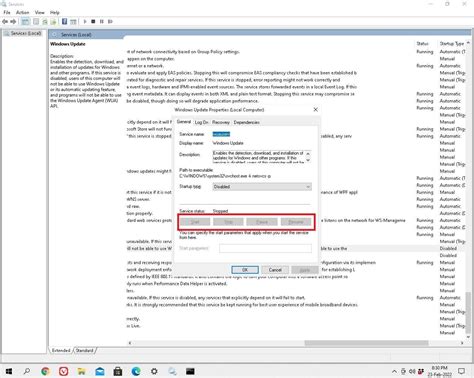Viewport: 474px width, 378px height.
Task: Switch to the General tab in properties dialog
Action: (x=184, y=122)
